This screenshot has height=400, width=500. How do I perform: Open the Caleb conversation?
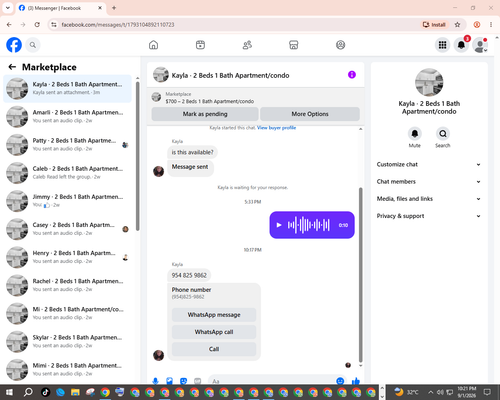[x=67, y=173]
